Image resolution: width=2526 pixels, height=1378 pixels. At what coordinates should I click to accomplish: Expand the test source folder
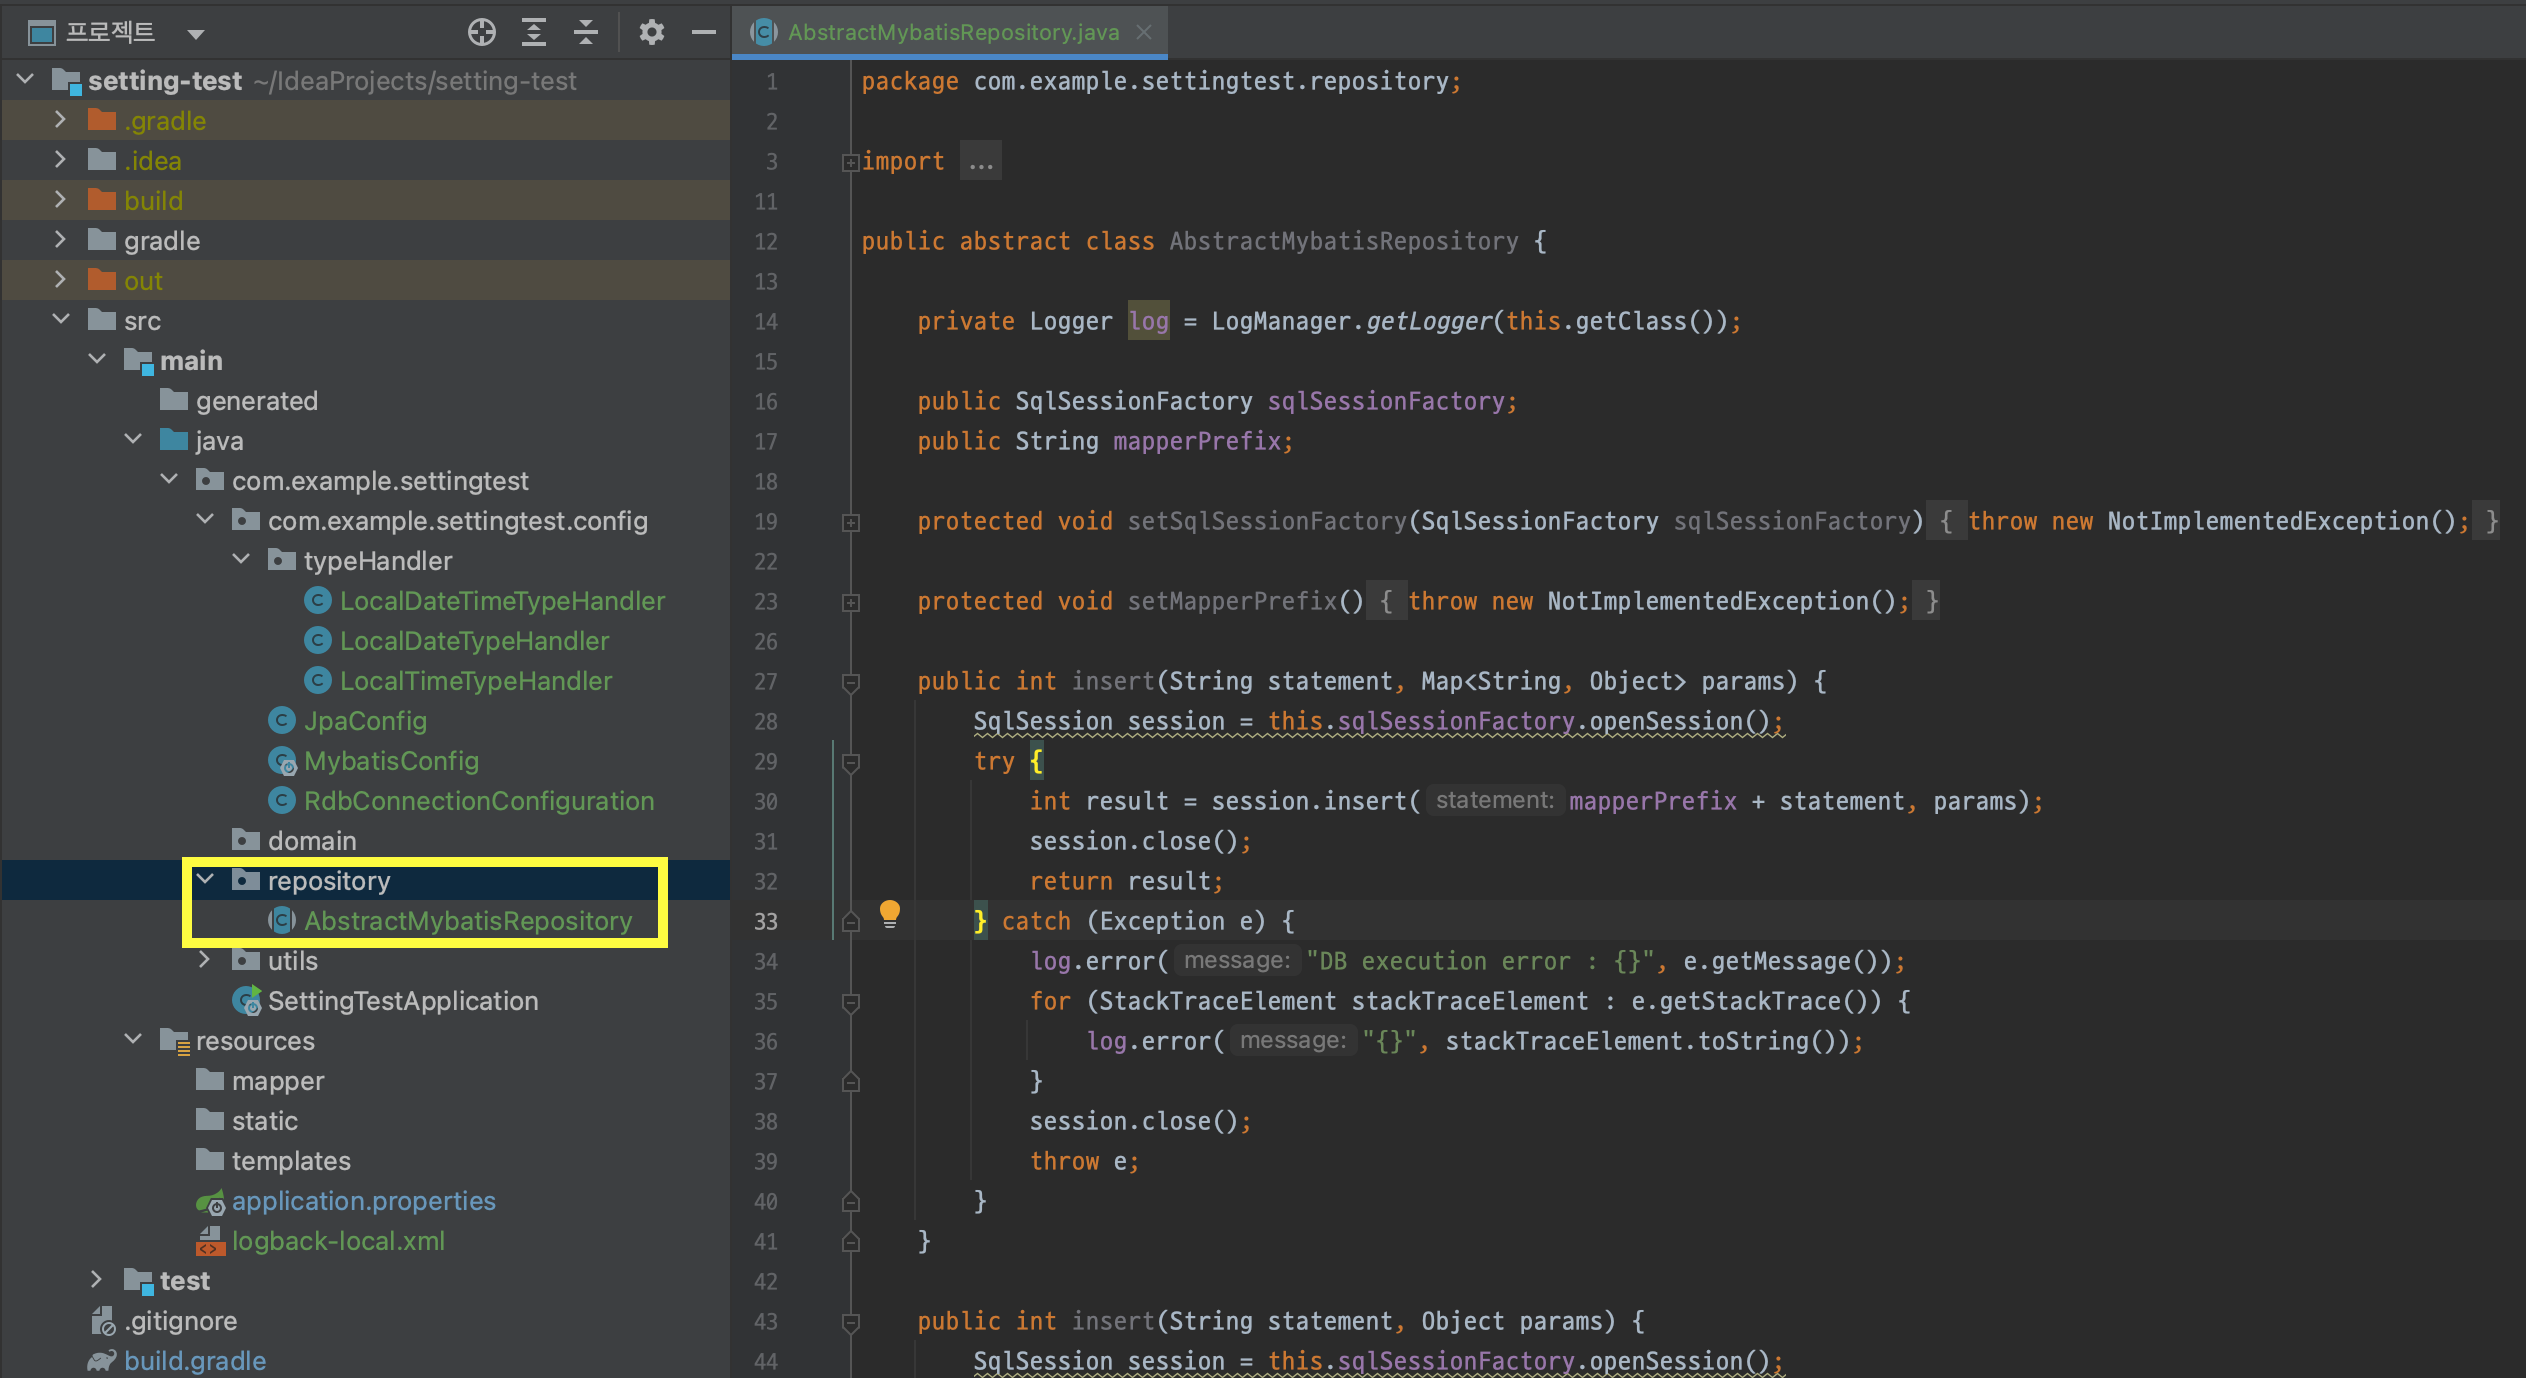coord(96,1280)
